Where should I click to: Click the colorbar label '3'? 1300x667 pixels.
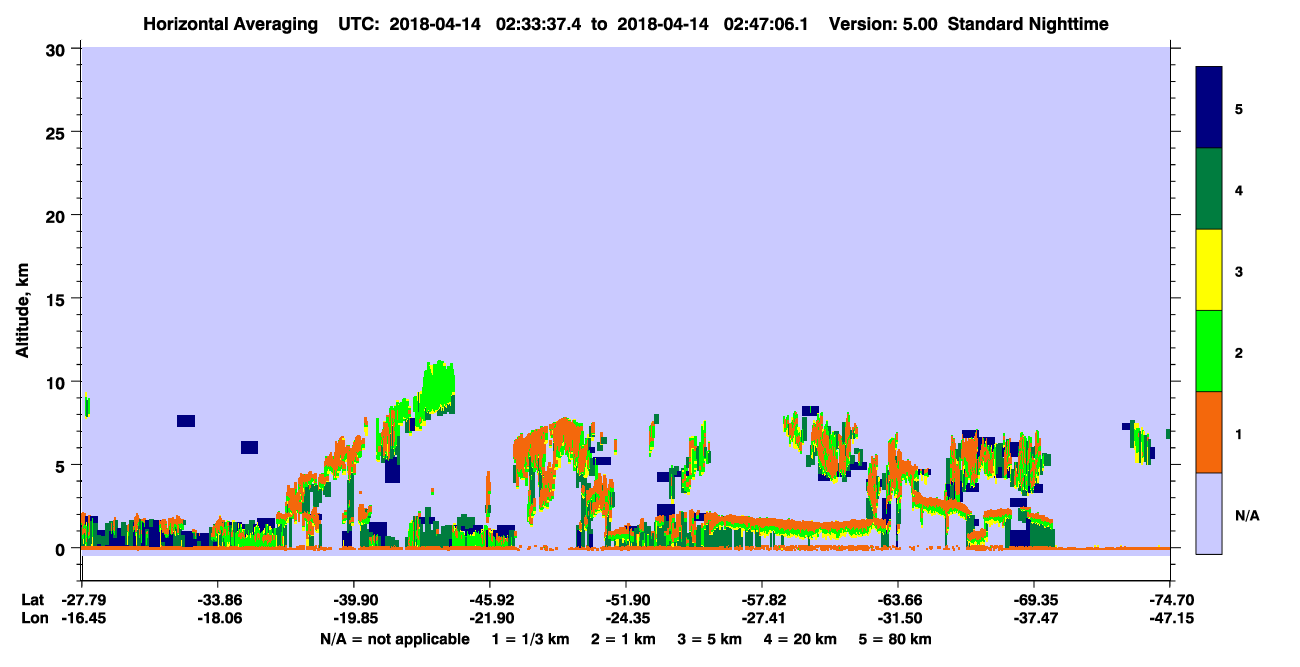(x=1239, y=271)
